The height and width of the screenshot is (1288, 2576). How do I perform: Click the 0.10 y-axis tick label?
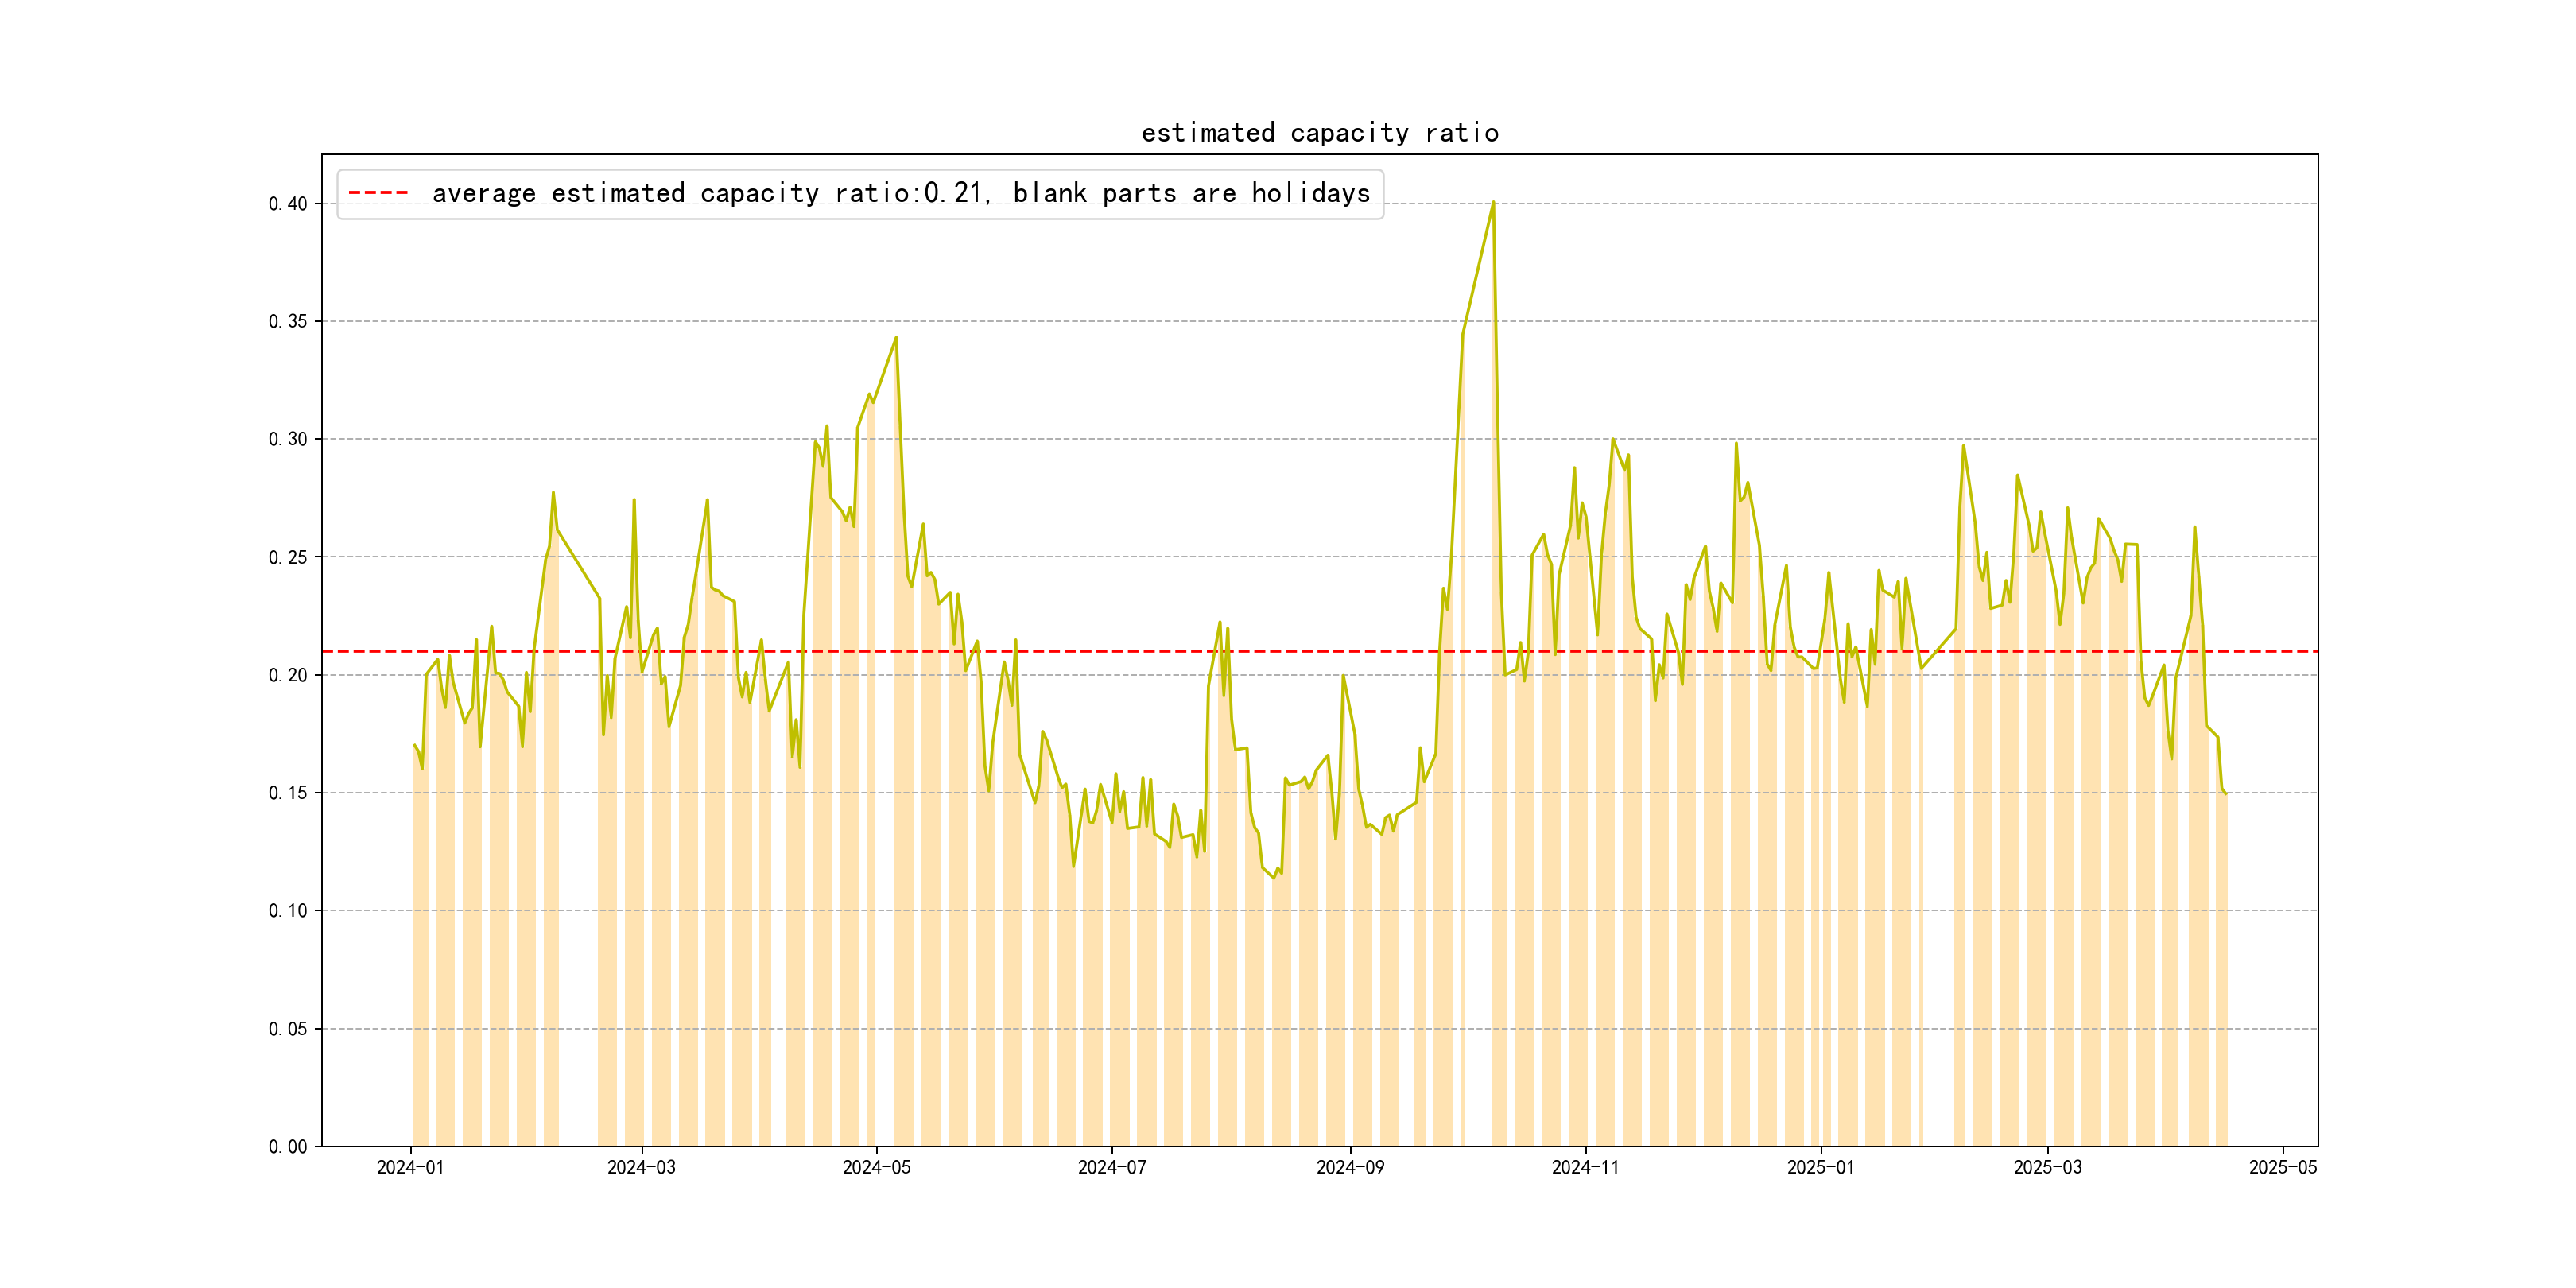288,911
